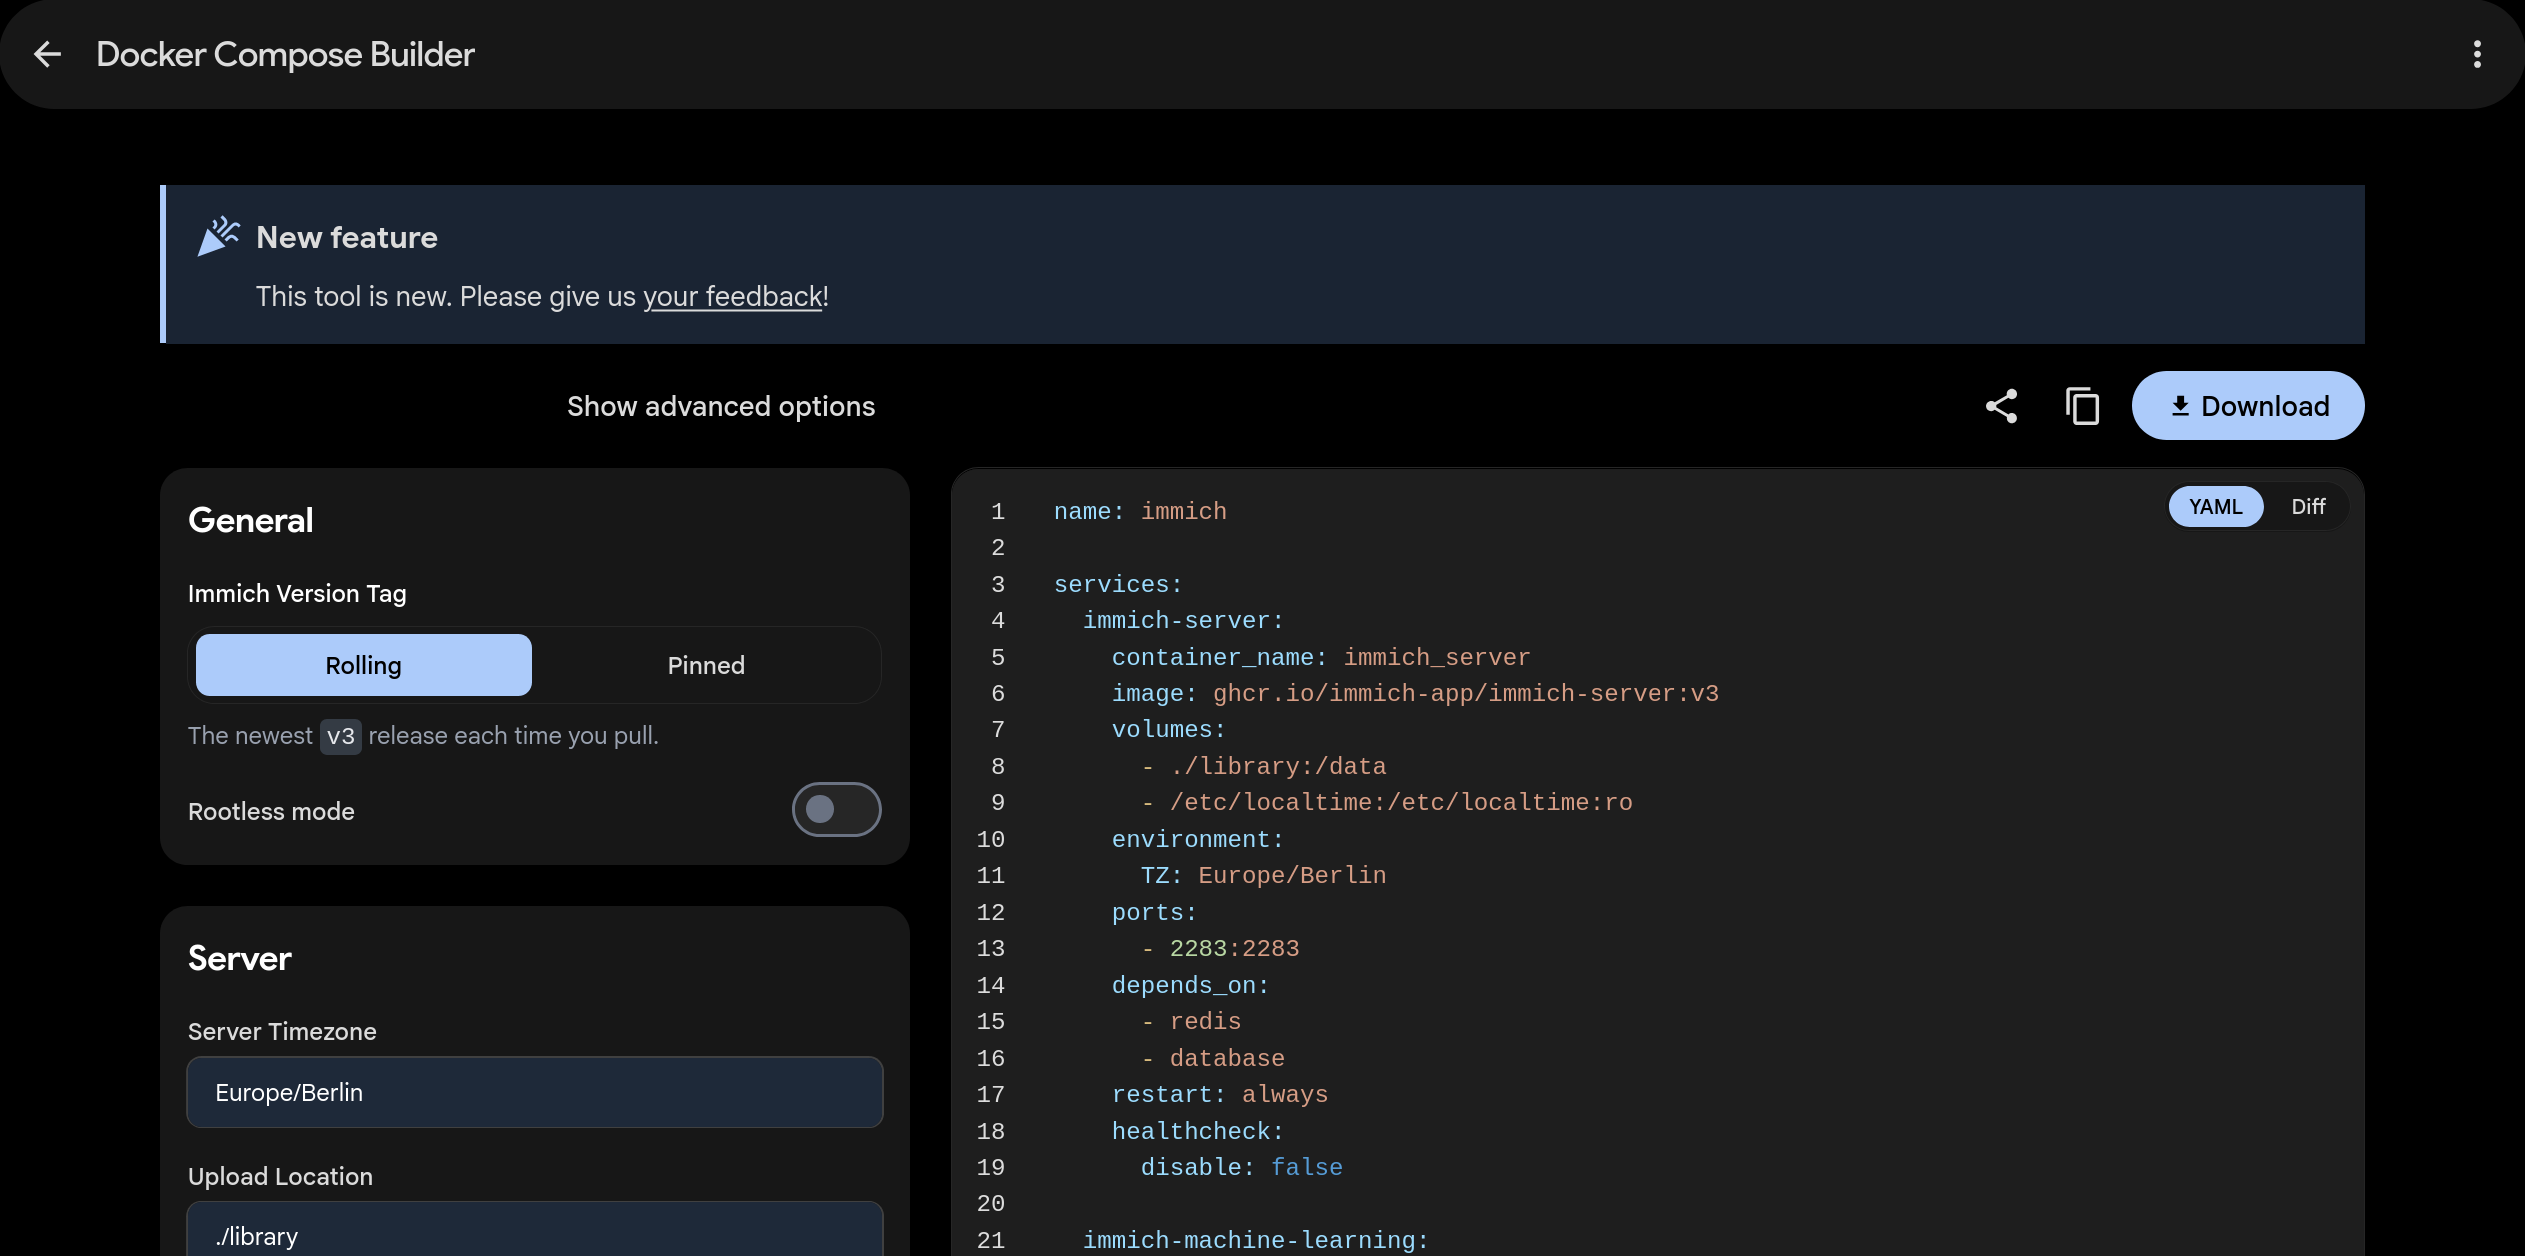Toggle Rootless mode switch

[x=836, y=810]
